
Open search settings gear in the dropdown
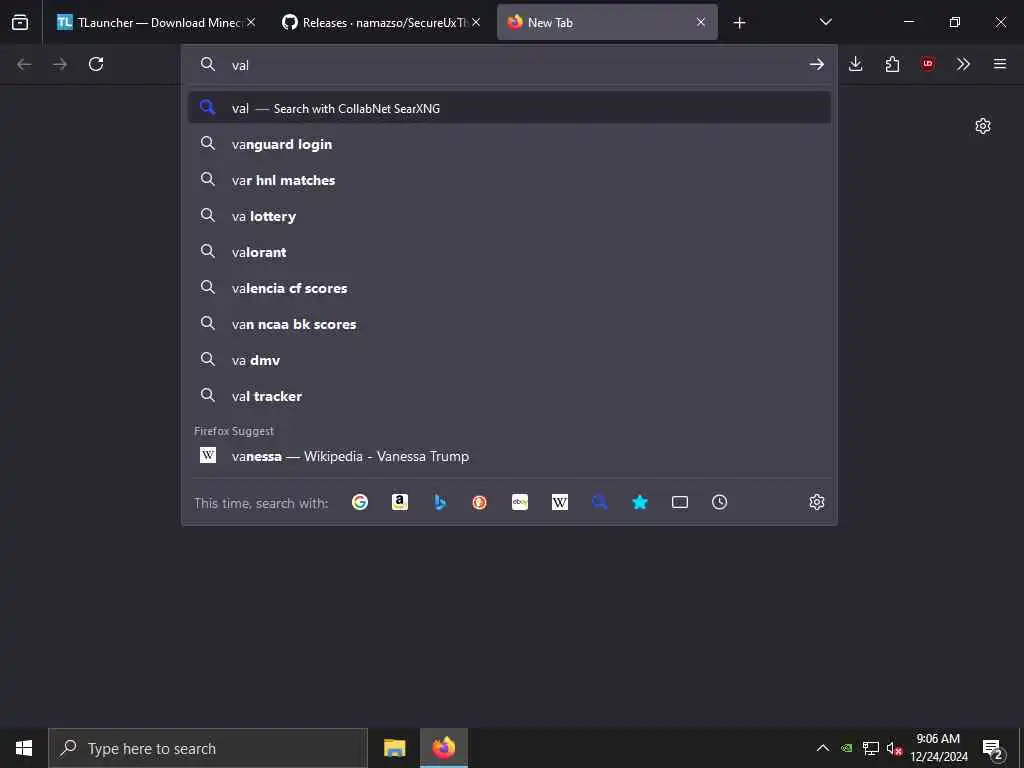pos(817,502)
